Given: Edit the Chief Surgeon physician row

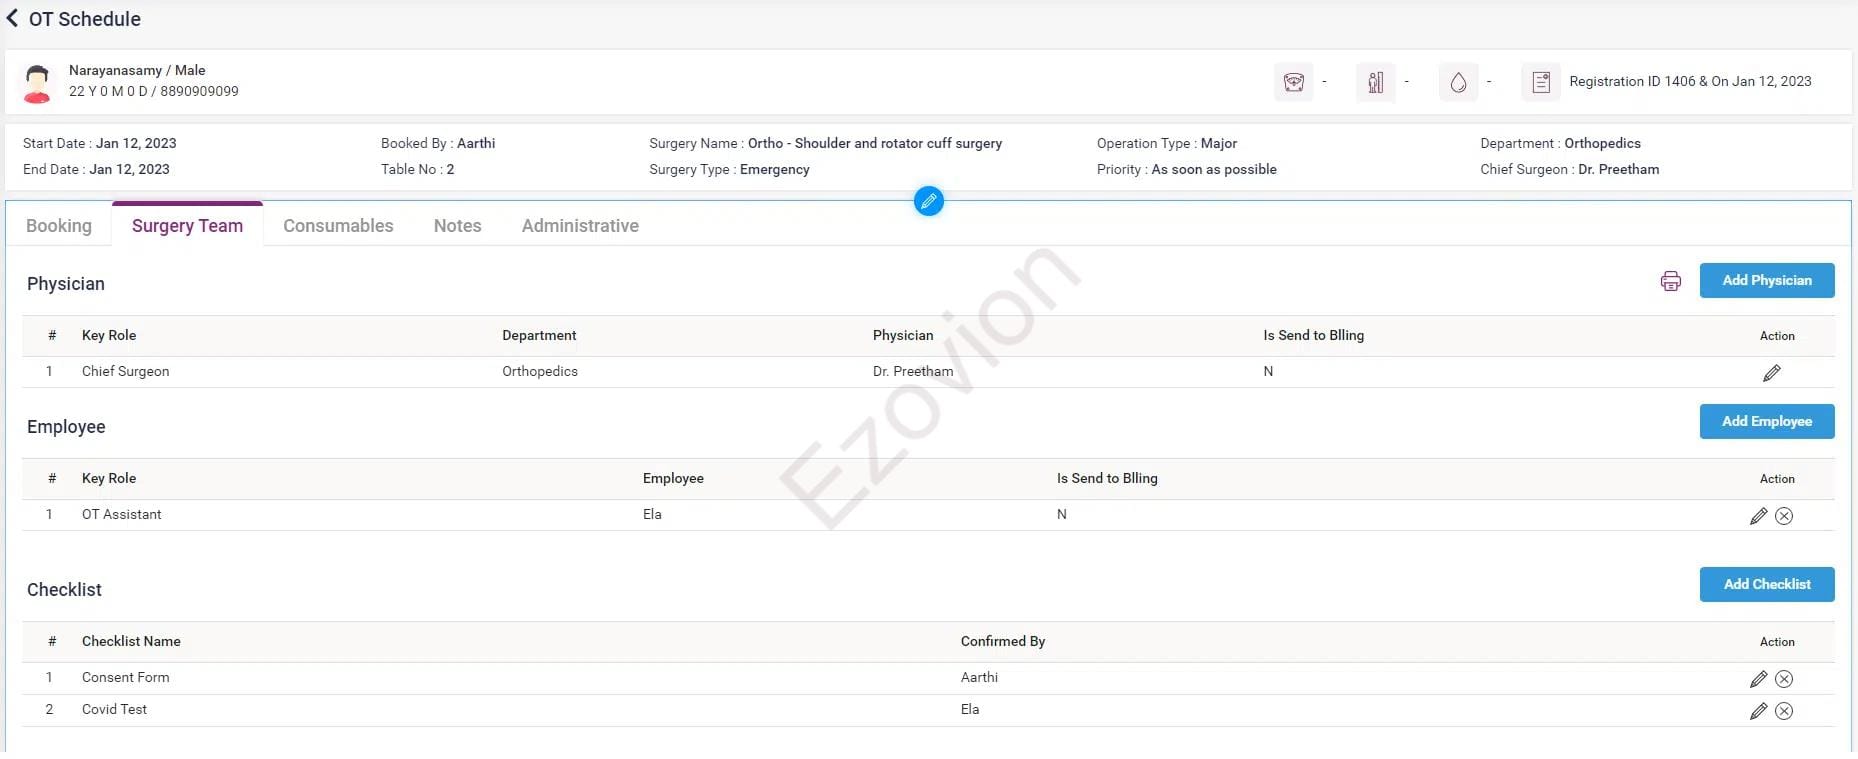Looking at the screenshot, I should 1771,373.
